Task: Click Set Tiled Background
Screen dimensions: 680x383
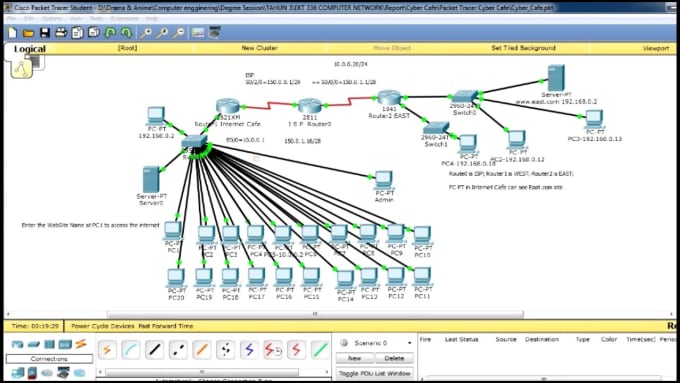Action: point(523,48)
